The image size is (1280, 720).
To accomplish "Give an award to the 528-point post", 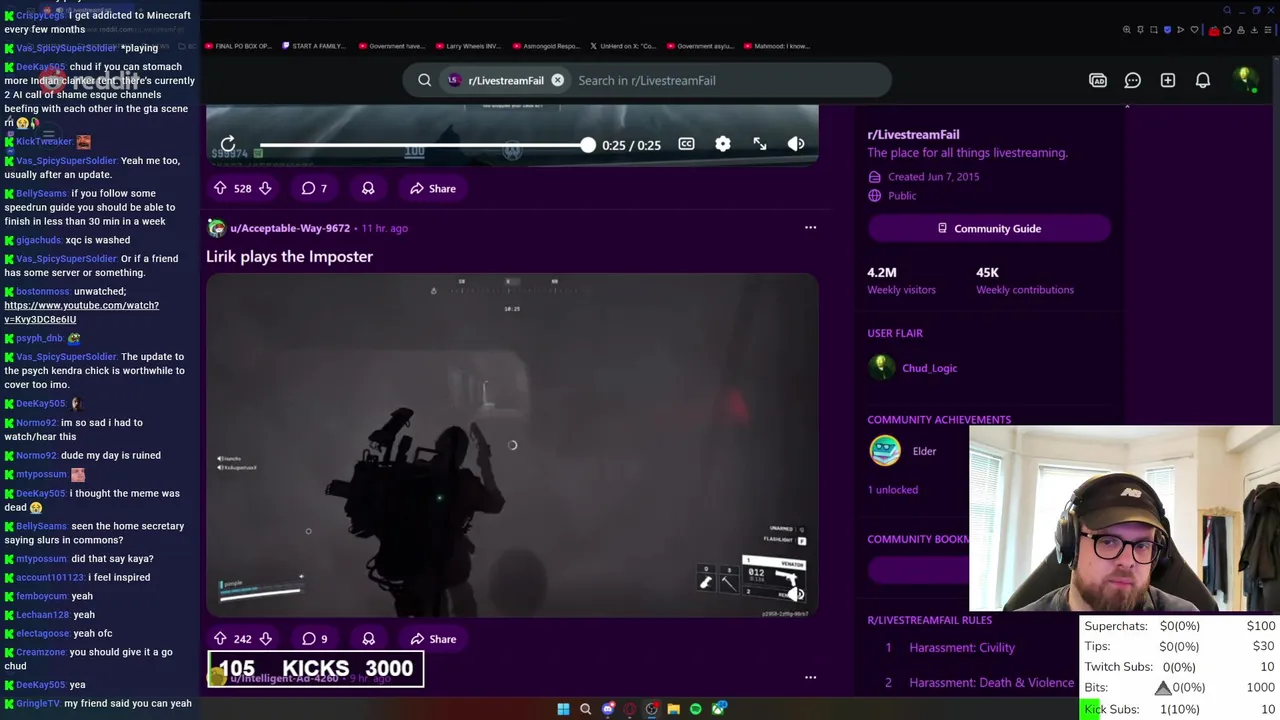I will 368,188.
